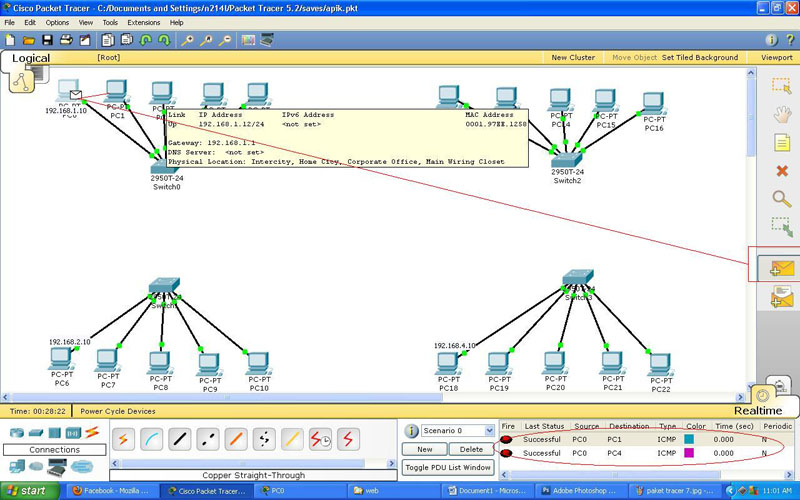Switch to the Realtime mode tab

coord(758,410)
